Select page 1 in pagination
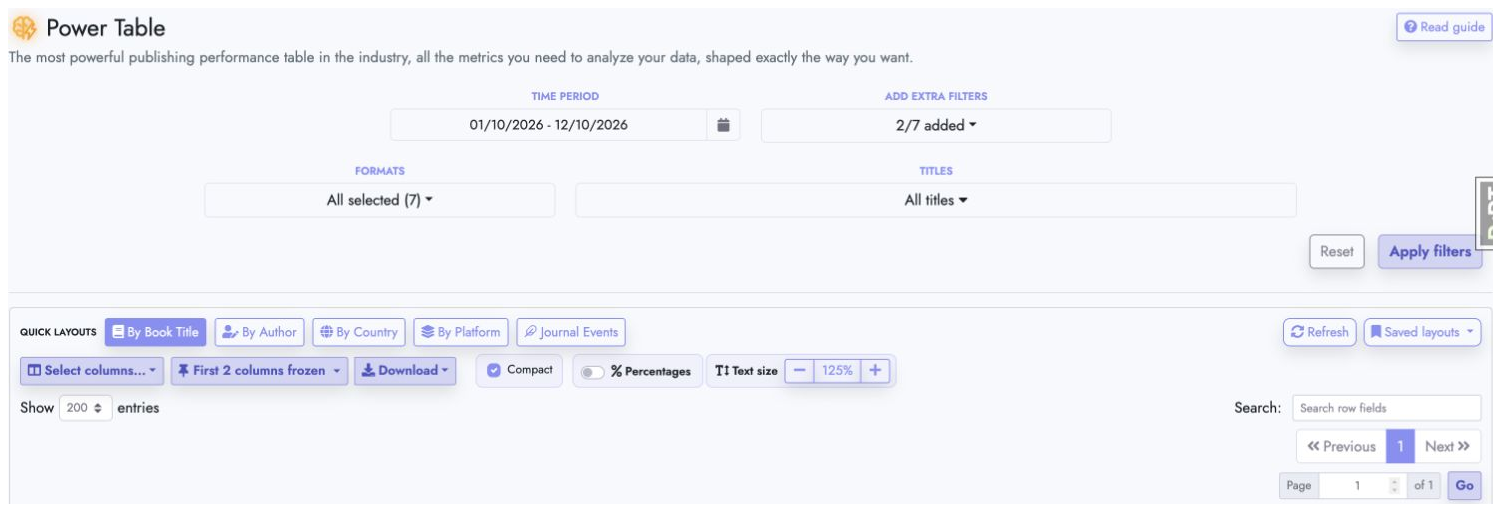This screenshot has width=1501, height=512. pyautogui.click(x=1400, y=447)
